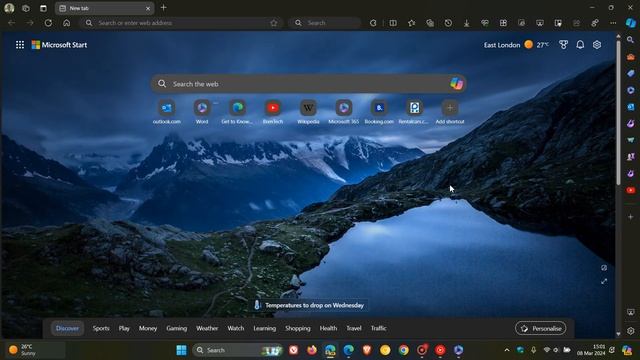Open Favourites from the toolbar
Image resolution: width=640 pixels, height=360 pixels.
pos(411,23)
